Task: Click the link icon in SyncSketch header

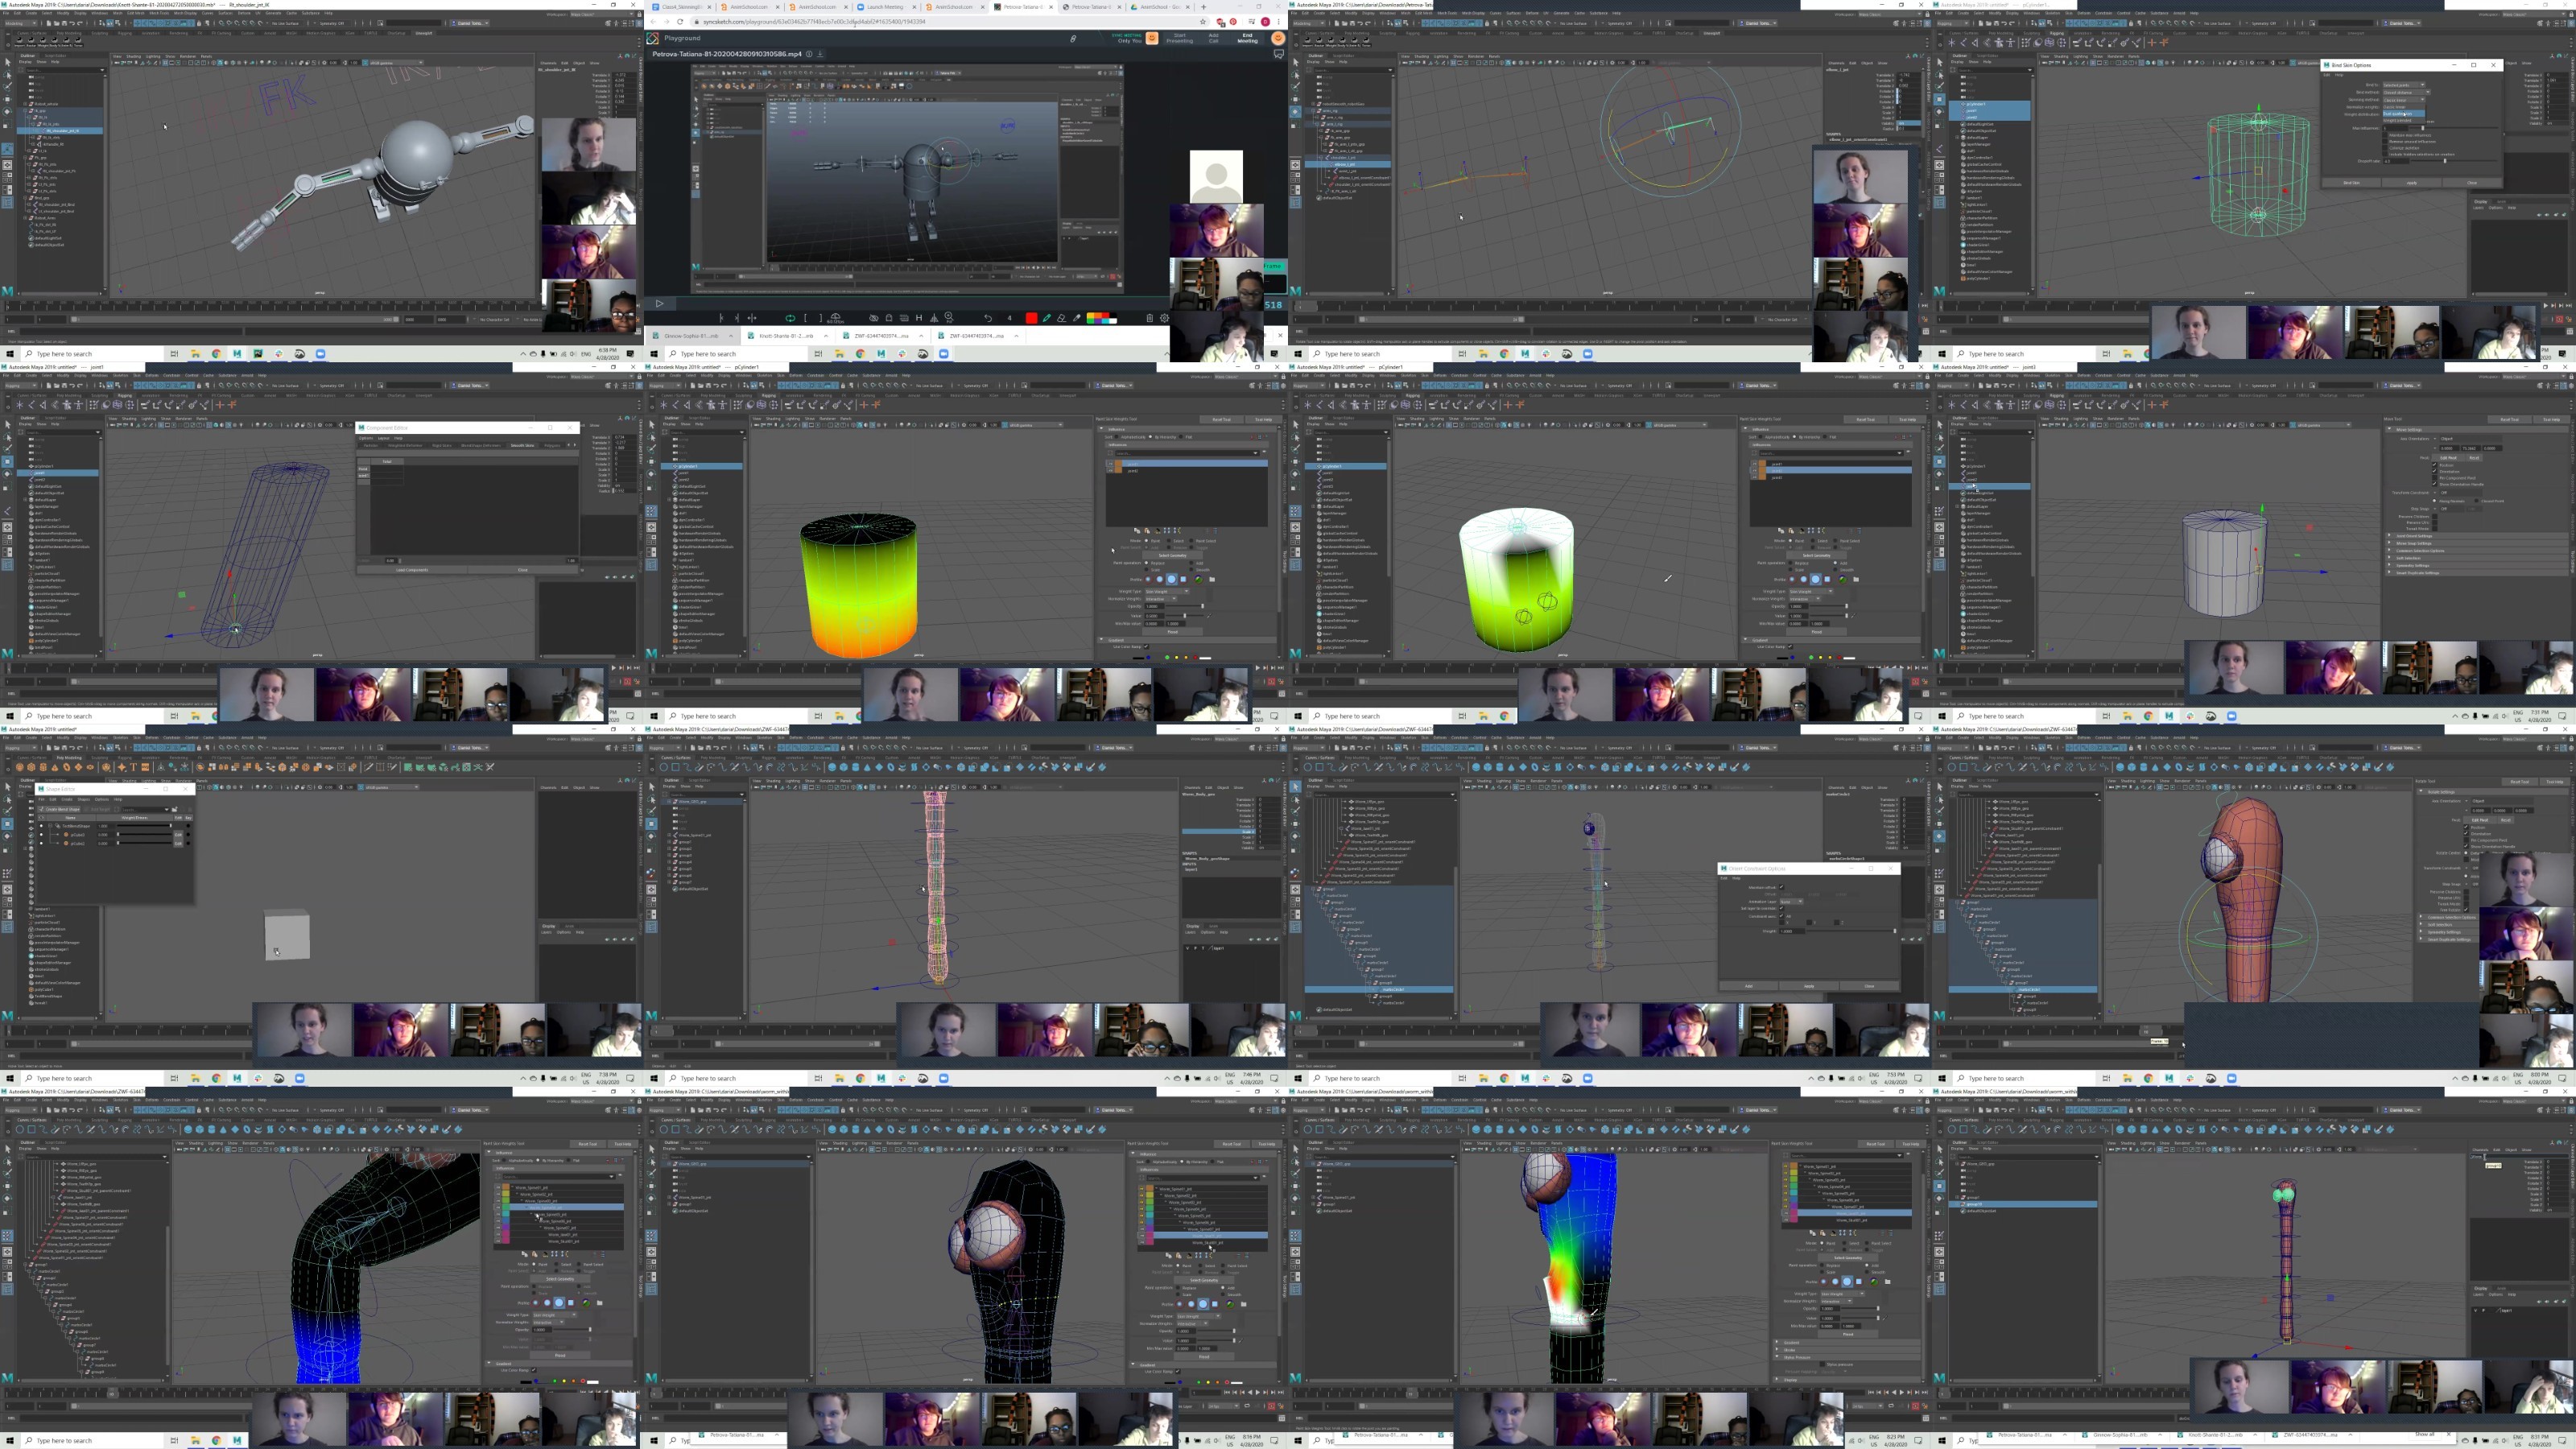Action: pyautogui.click(x=1073, y=39)
